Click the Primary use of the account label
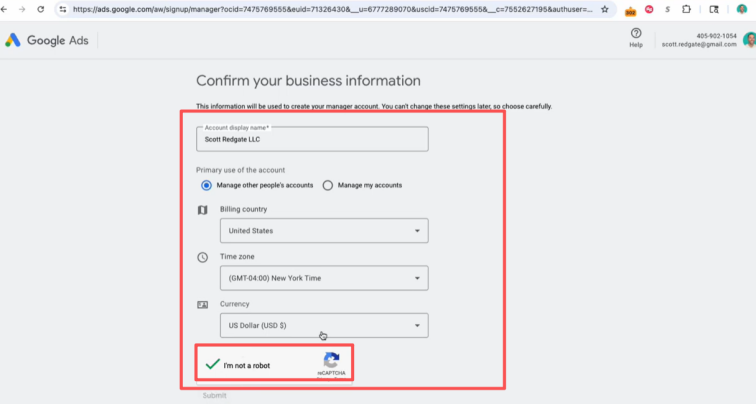 (240, 170)
